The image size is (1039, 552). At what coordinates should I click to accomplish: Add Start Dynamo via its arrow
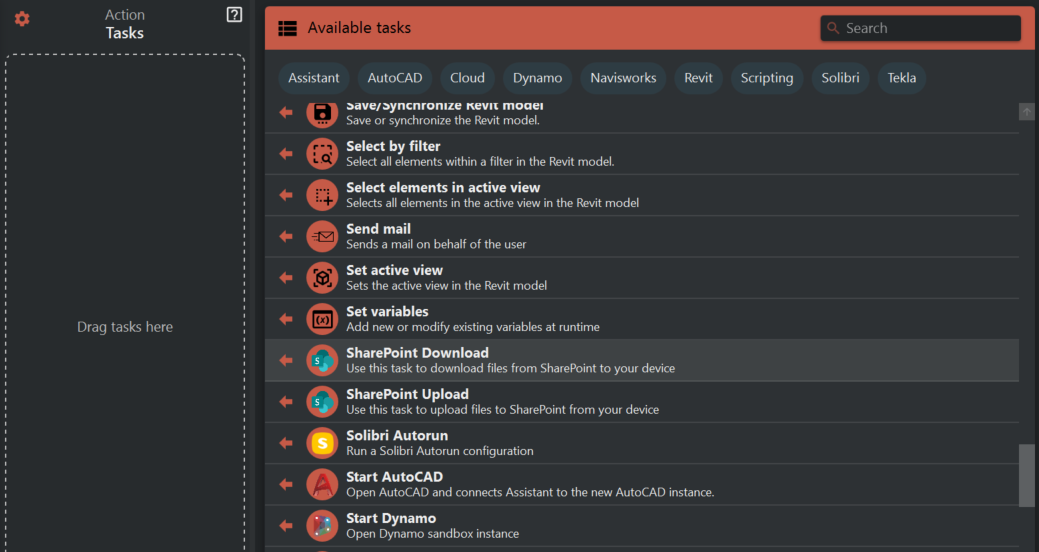(x=286, y=526)
